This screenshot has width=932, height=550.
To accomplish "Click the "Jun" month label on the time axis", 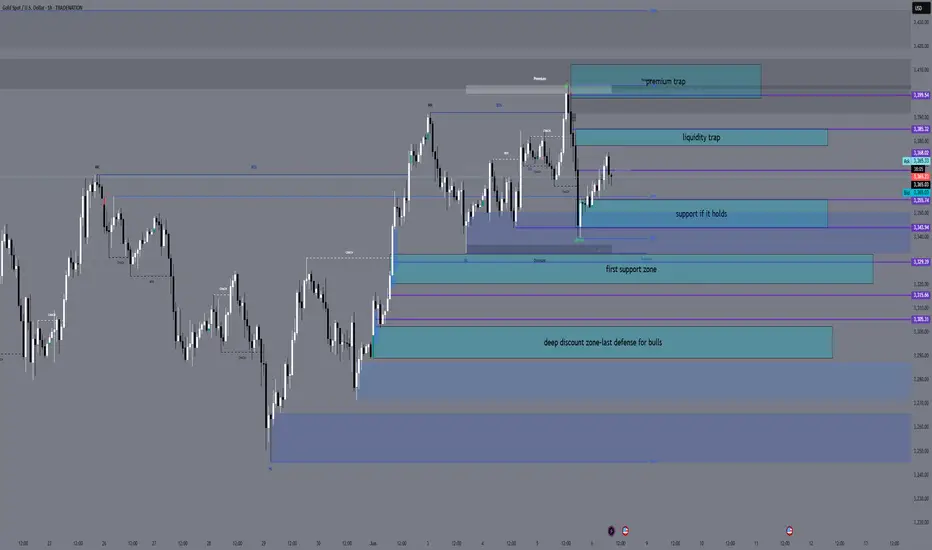I will tap(373, 543).
